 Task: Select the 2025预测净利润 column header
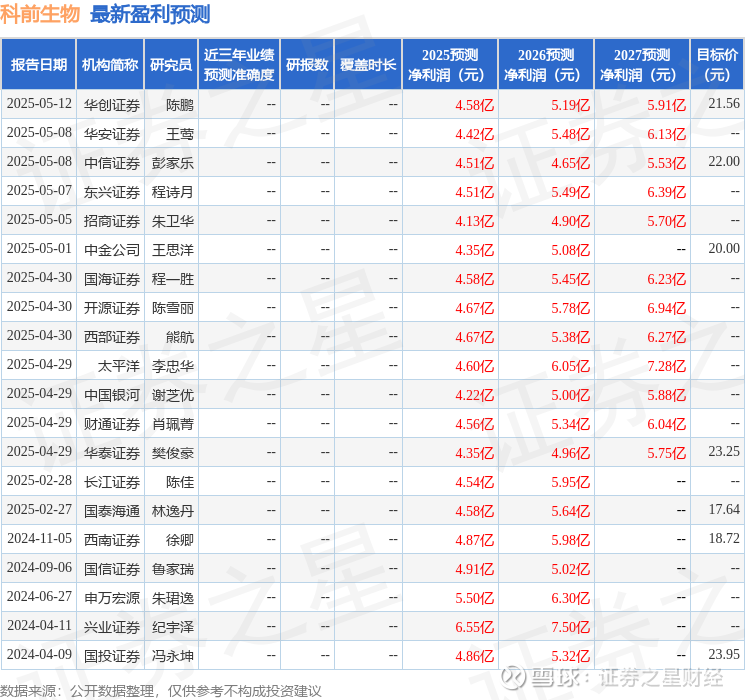click(450, 64)
